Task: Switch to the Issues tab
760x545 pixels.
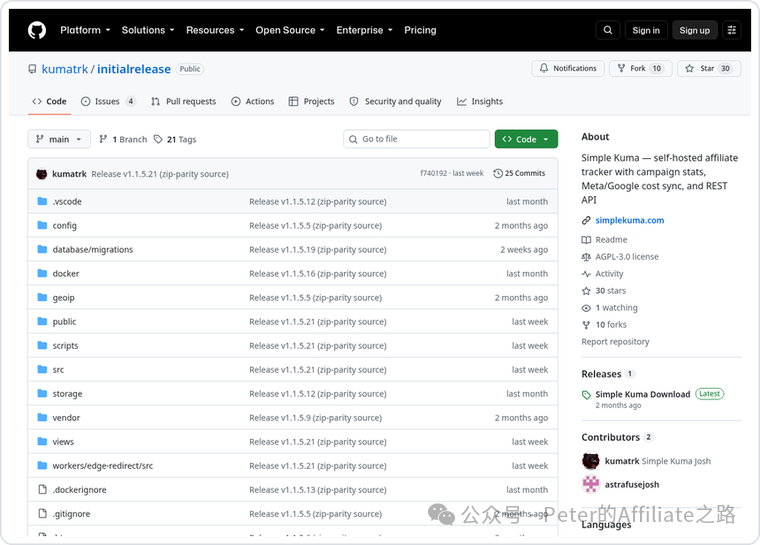Action: pos(108,101)
